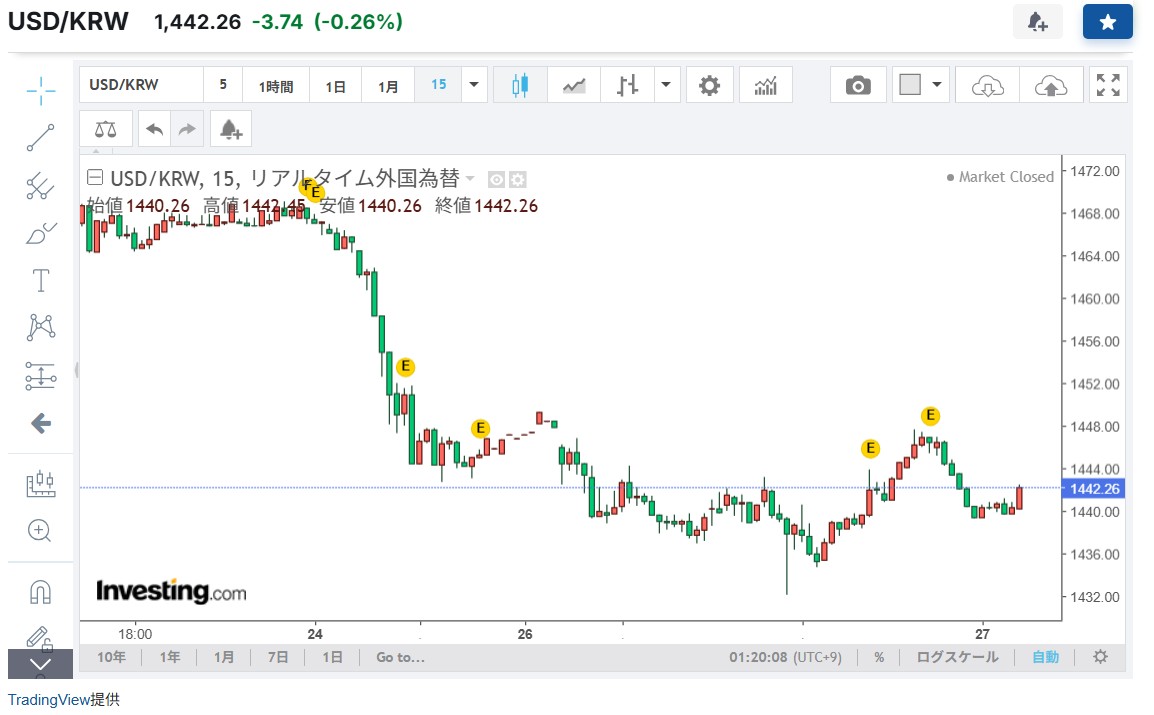Select the text annotation tool
Image resolution: width=1154 pixels, height=715 pixels.
[x=41, y=280]
